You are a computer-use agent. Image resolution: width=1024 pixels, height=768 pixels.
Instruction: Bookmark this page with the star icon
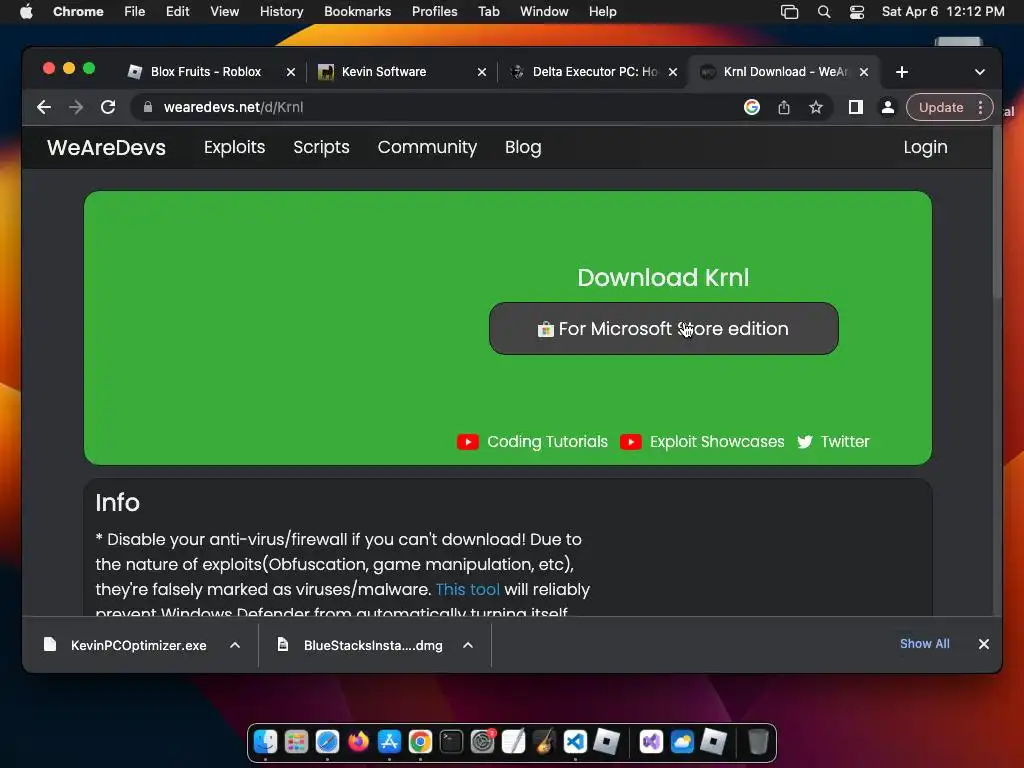[816, 107]
